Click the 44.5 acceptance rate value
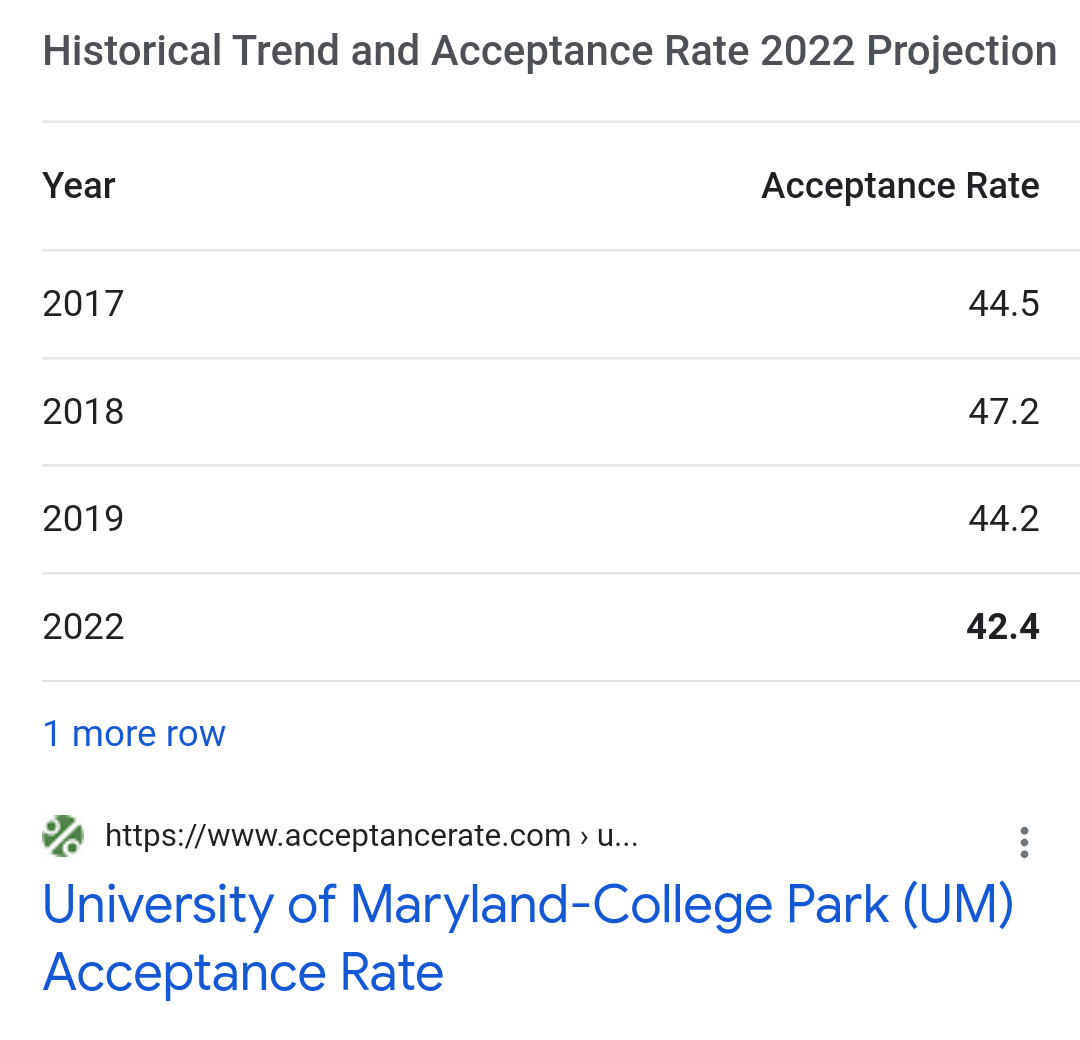 1003,303
